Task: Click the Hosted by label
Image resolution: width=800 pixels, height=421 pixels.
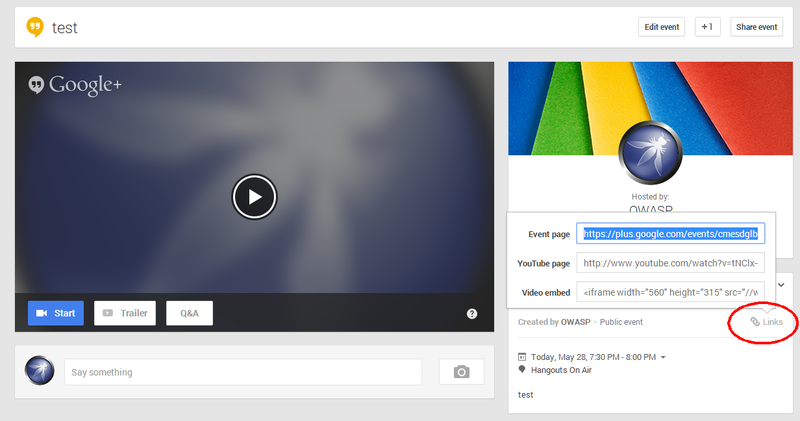Action: tap(650, 196)
